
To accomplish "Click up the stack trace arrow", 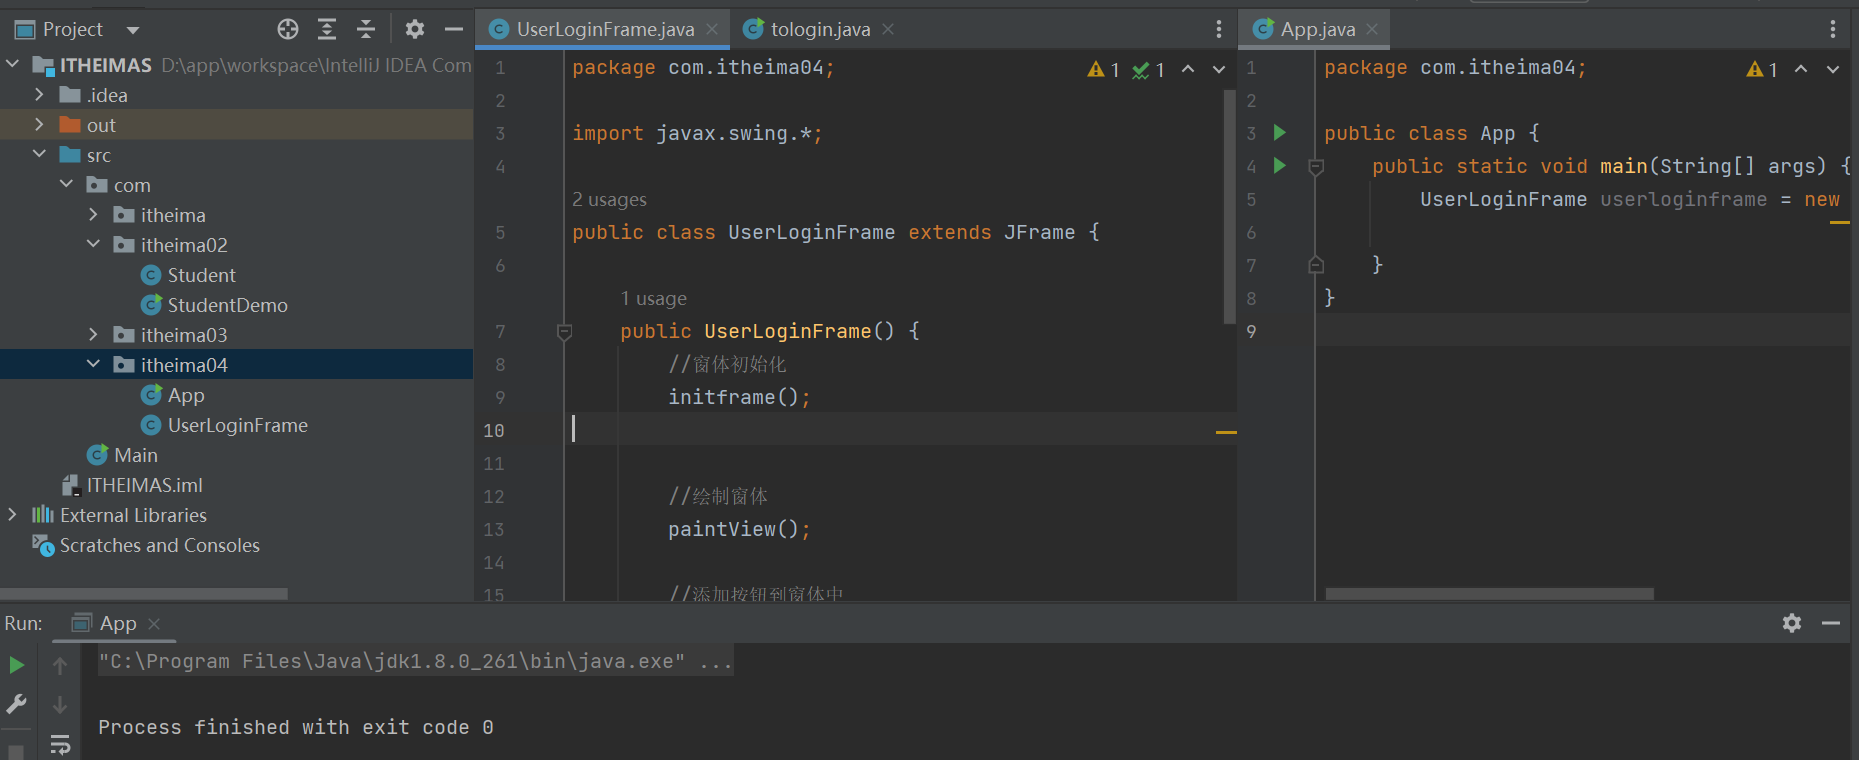I will pos(60,665).
